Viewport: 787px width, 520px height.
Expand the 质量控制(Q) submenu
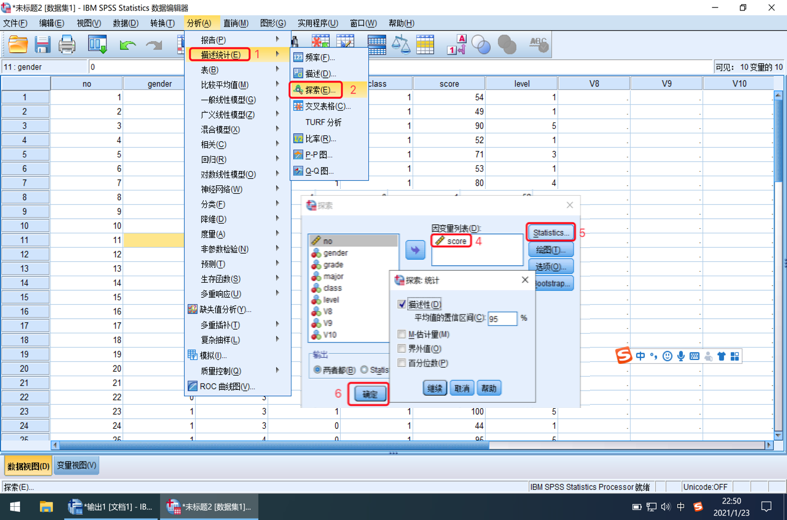click(238, 371)
